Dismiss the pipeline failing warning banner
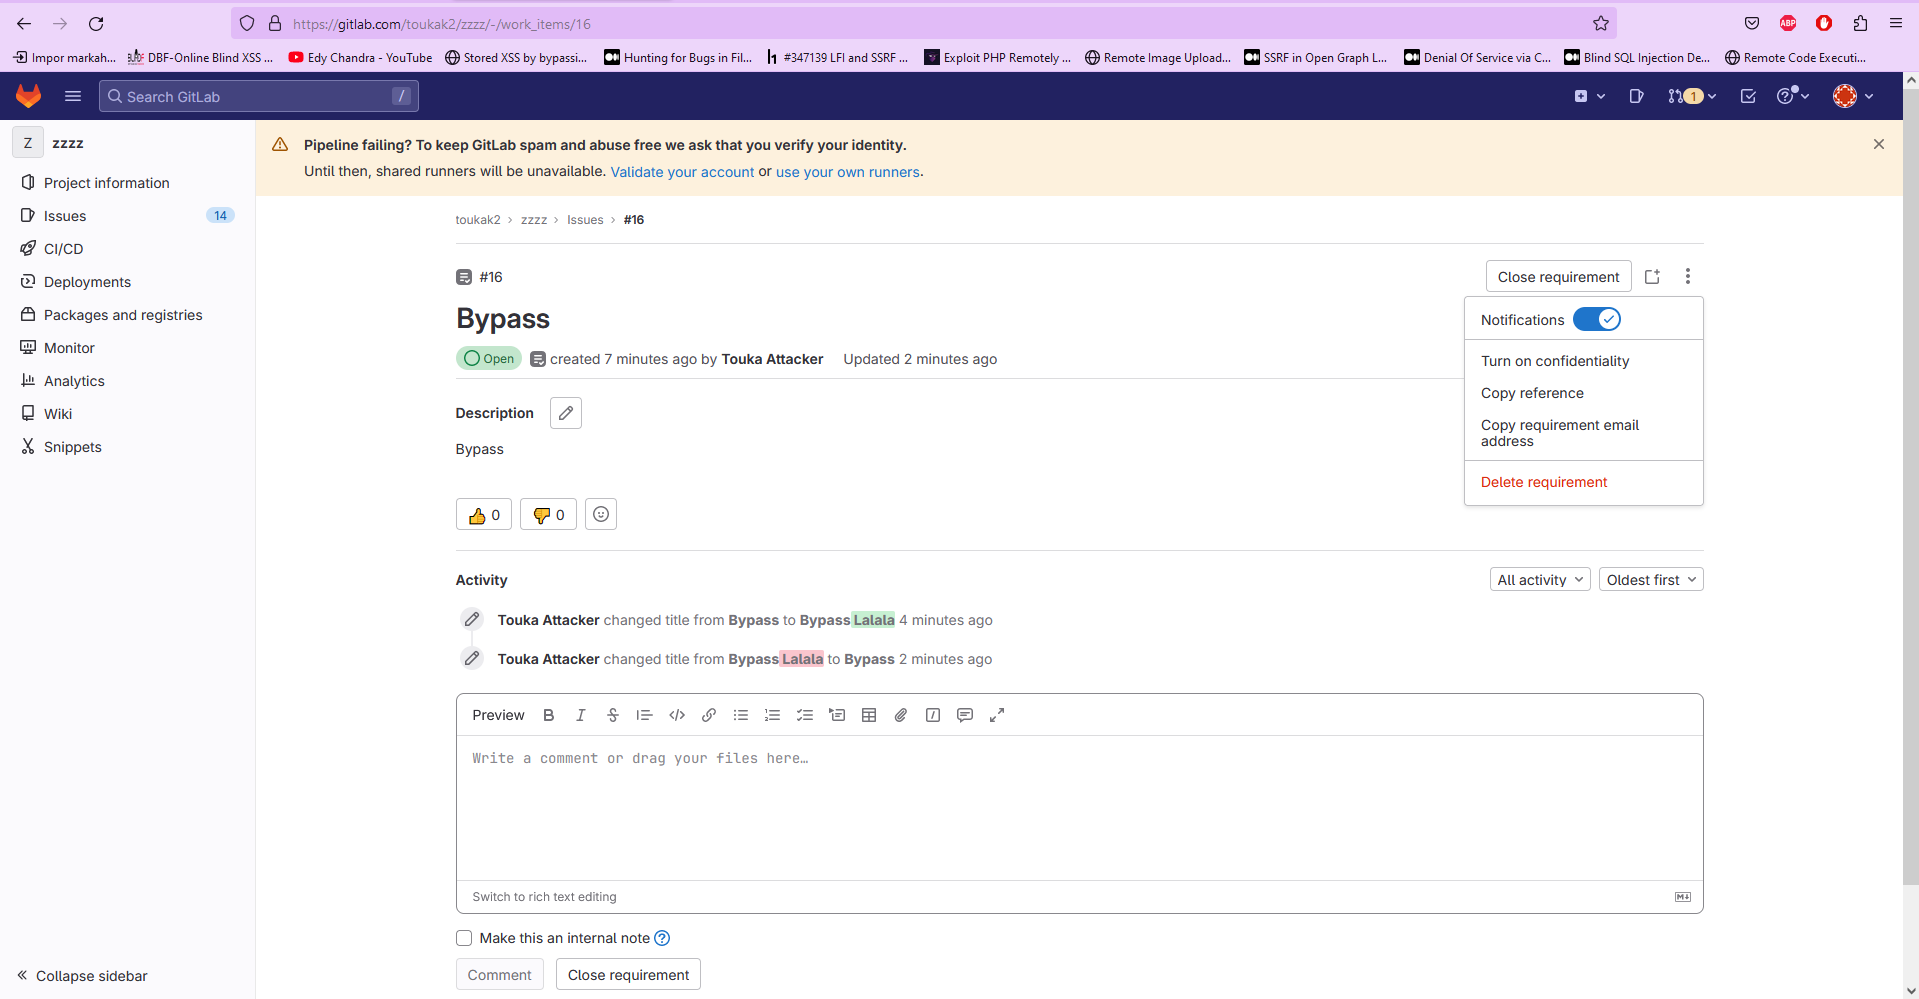The height and width of the screenshot is (999, 1919). [x=1878, y=144]
